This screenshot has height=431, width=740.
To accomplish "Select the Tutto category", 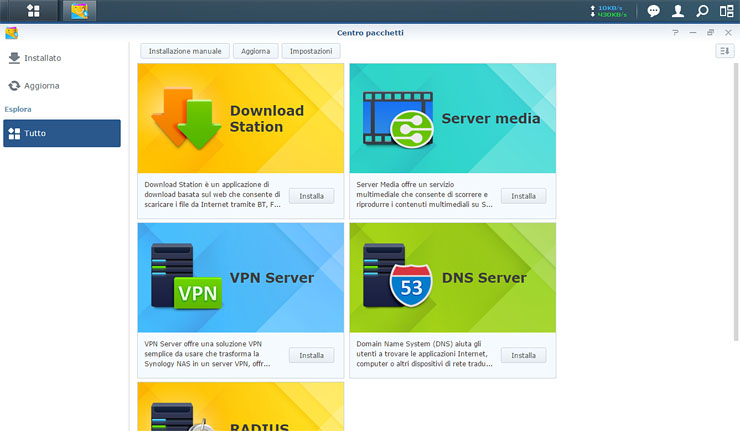I will pyautogui.click(x=62, y=133).
